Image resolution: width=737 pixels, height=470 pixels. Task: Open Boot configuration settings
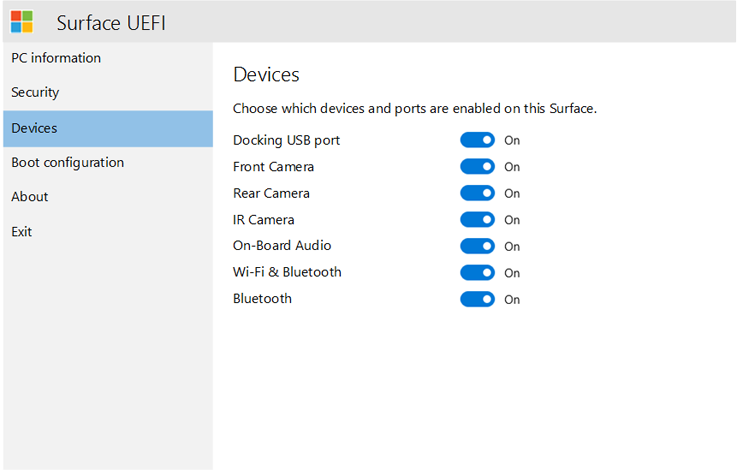pyautogui.click(x=68, y=162)
